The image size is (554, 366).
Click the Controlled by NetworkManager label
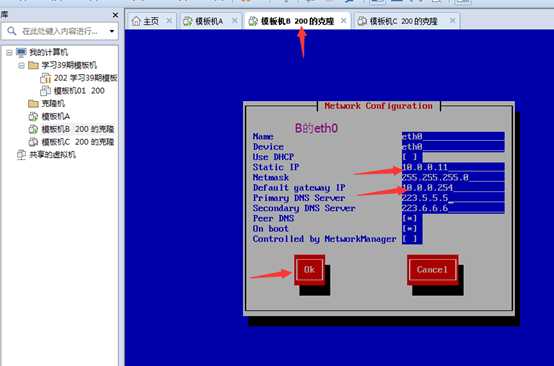pyautogui.click(x=324, y=239)
